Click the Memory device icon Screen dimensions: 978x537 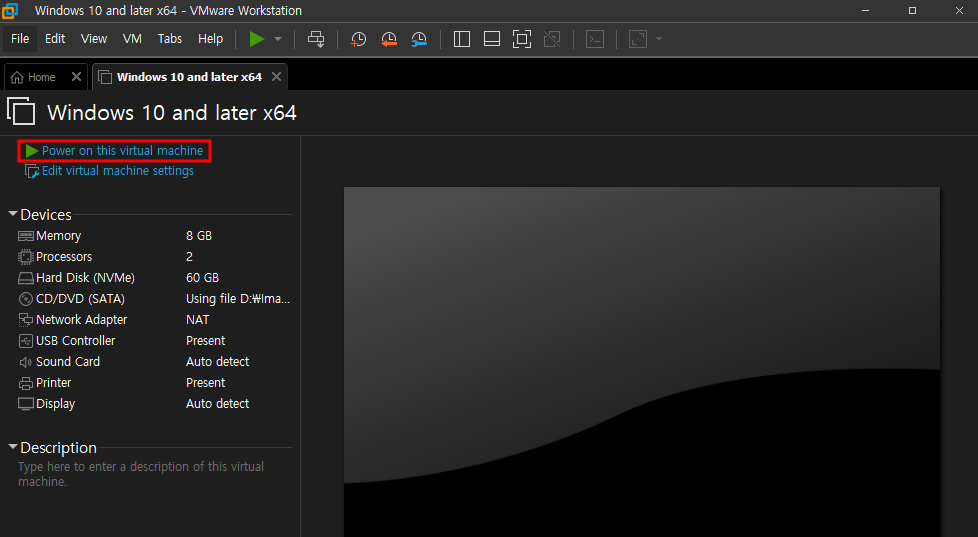click(x=26, y=236)
